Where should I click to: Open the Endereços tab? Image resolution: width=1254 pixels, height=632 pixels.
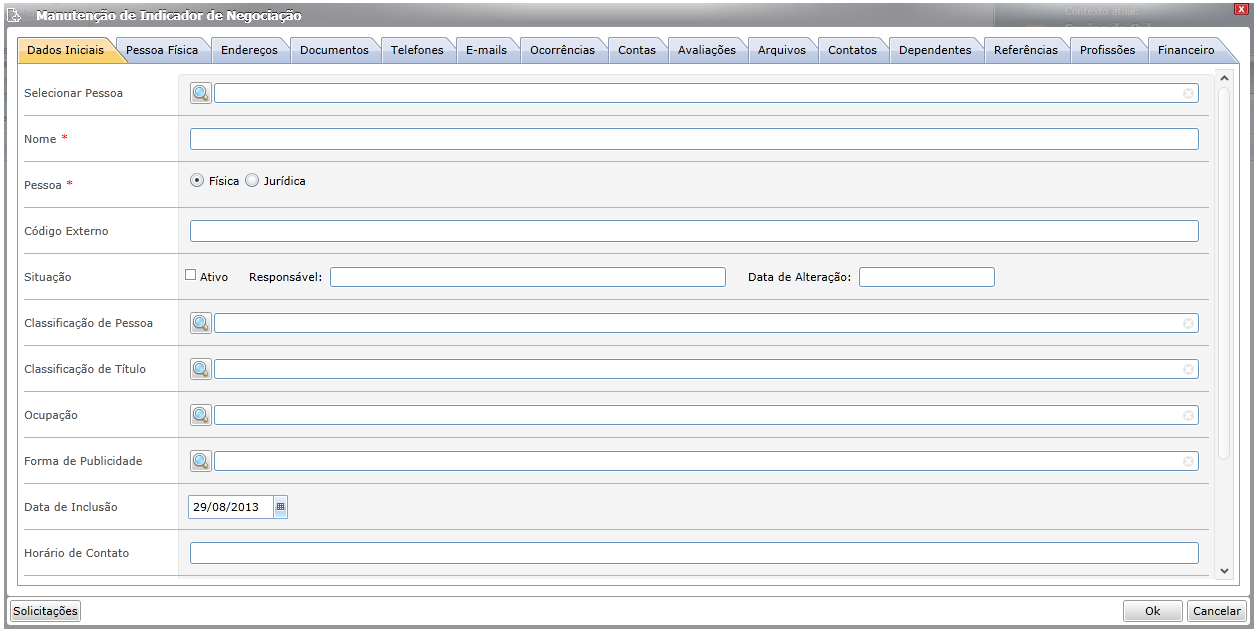pyautogui.click(x=249, y=50)
